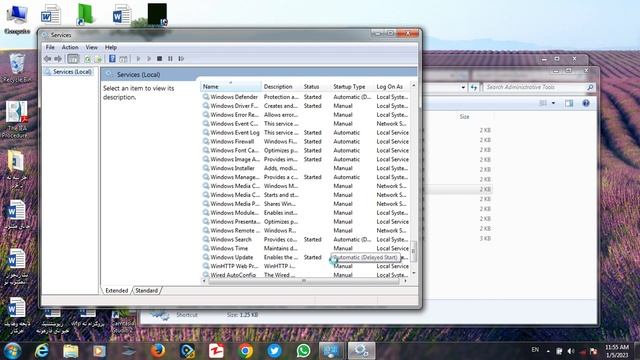Open the Help menu

[x=111, y=47]
